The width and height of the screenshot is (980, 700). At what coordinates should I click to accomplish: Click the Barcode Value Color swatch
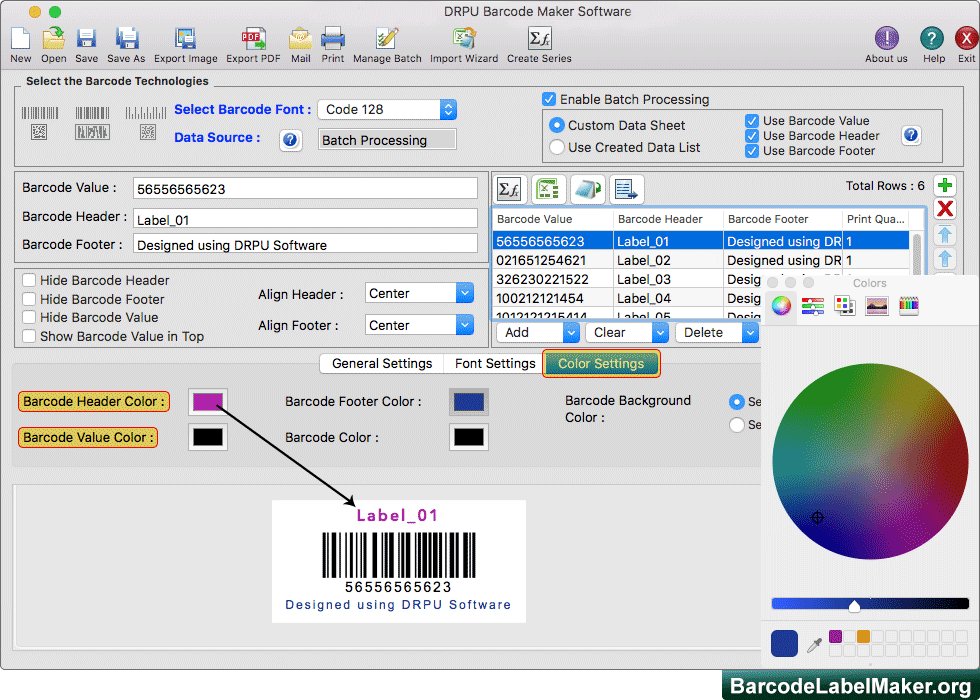[x=208, y=438]
